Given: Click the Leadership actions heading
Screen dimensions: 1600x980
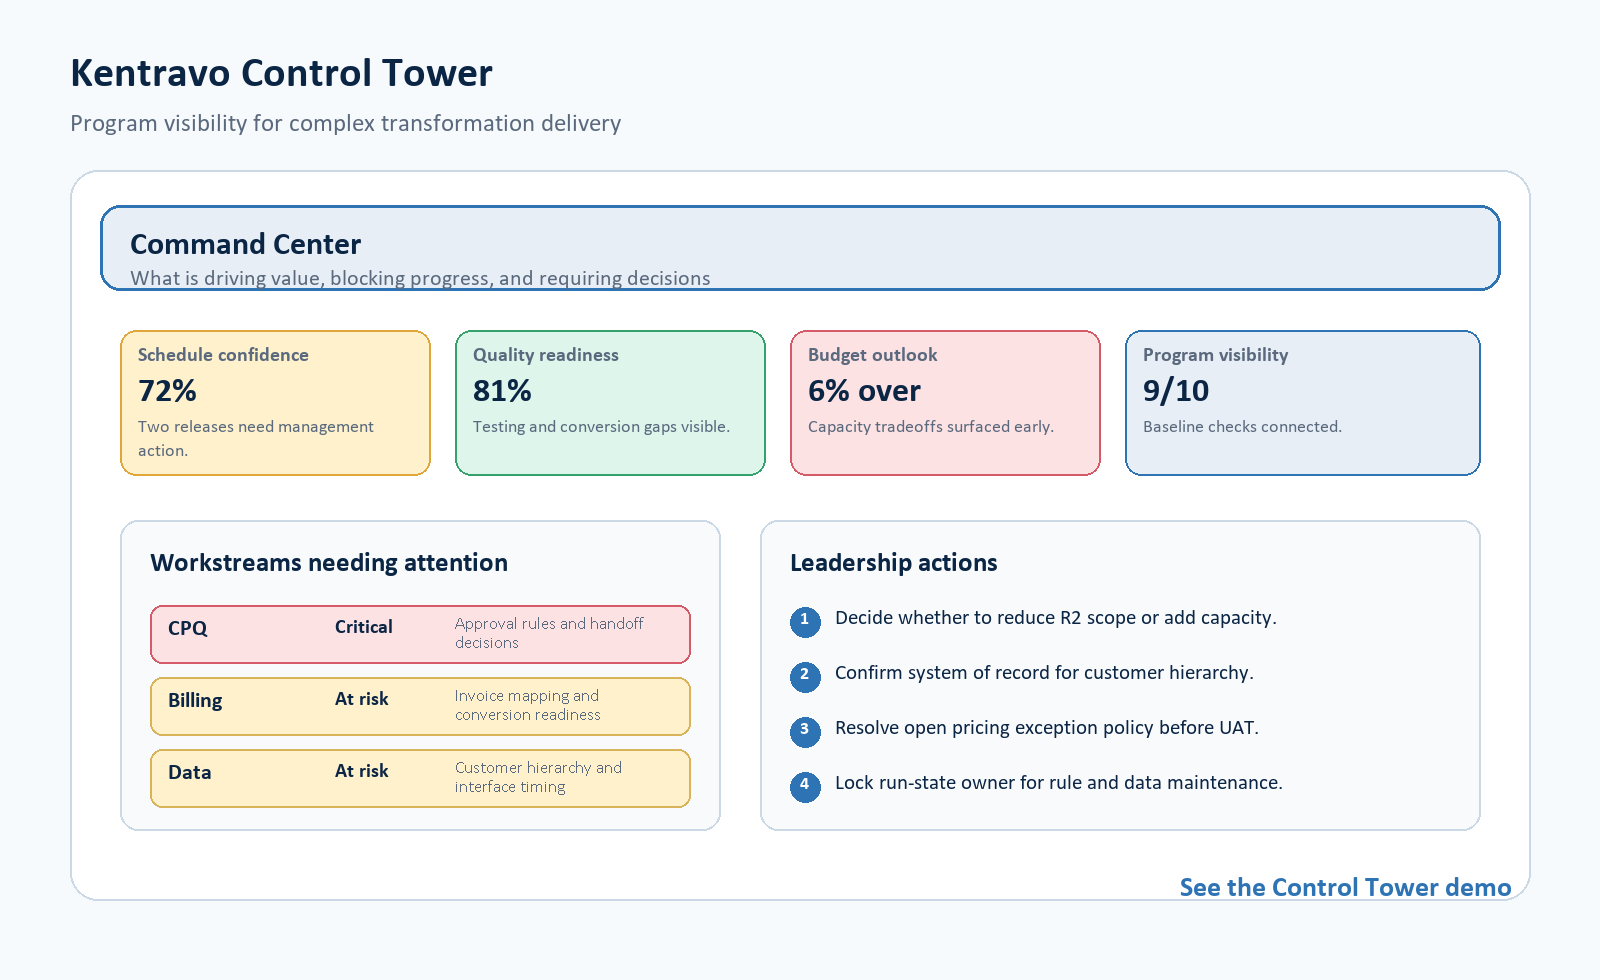Looking at the screenshot, I should pos(894,563).
